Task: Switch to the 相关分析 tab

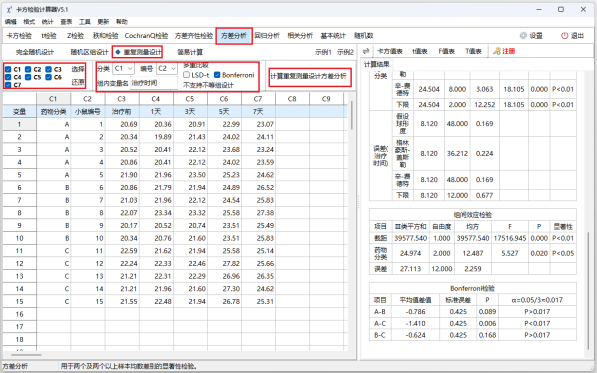Action: (x=300, y=36)
